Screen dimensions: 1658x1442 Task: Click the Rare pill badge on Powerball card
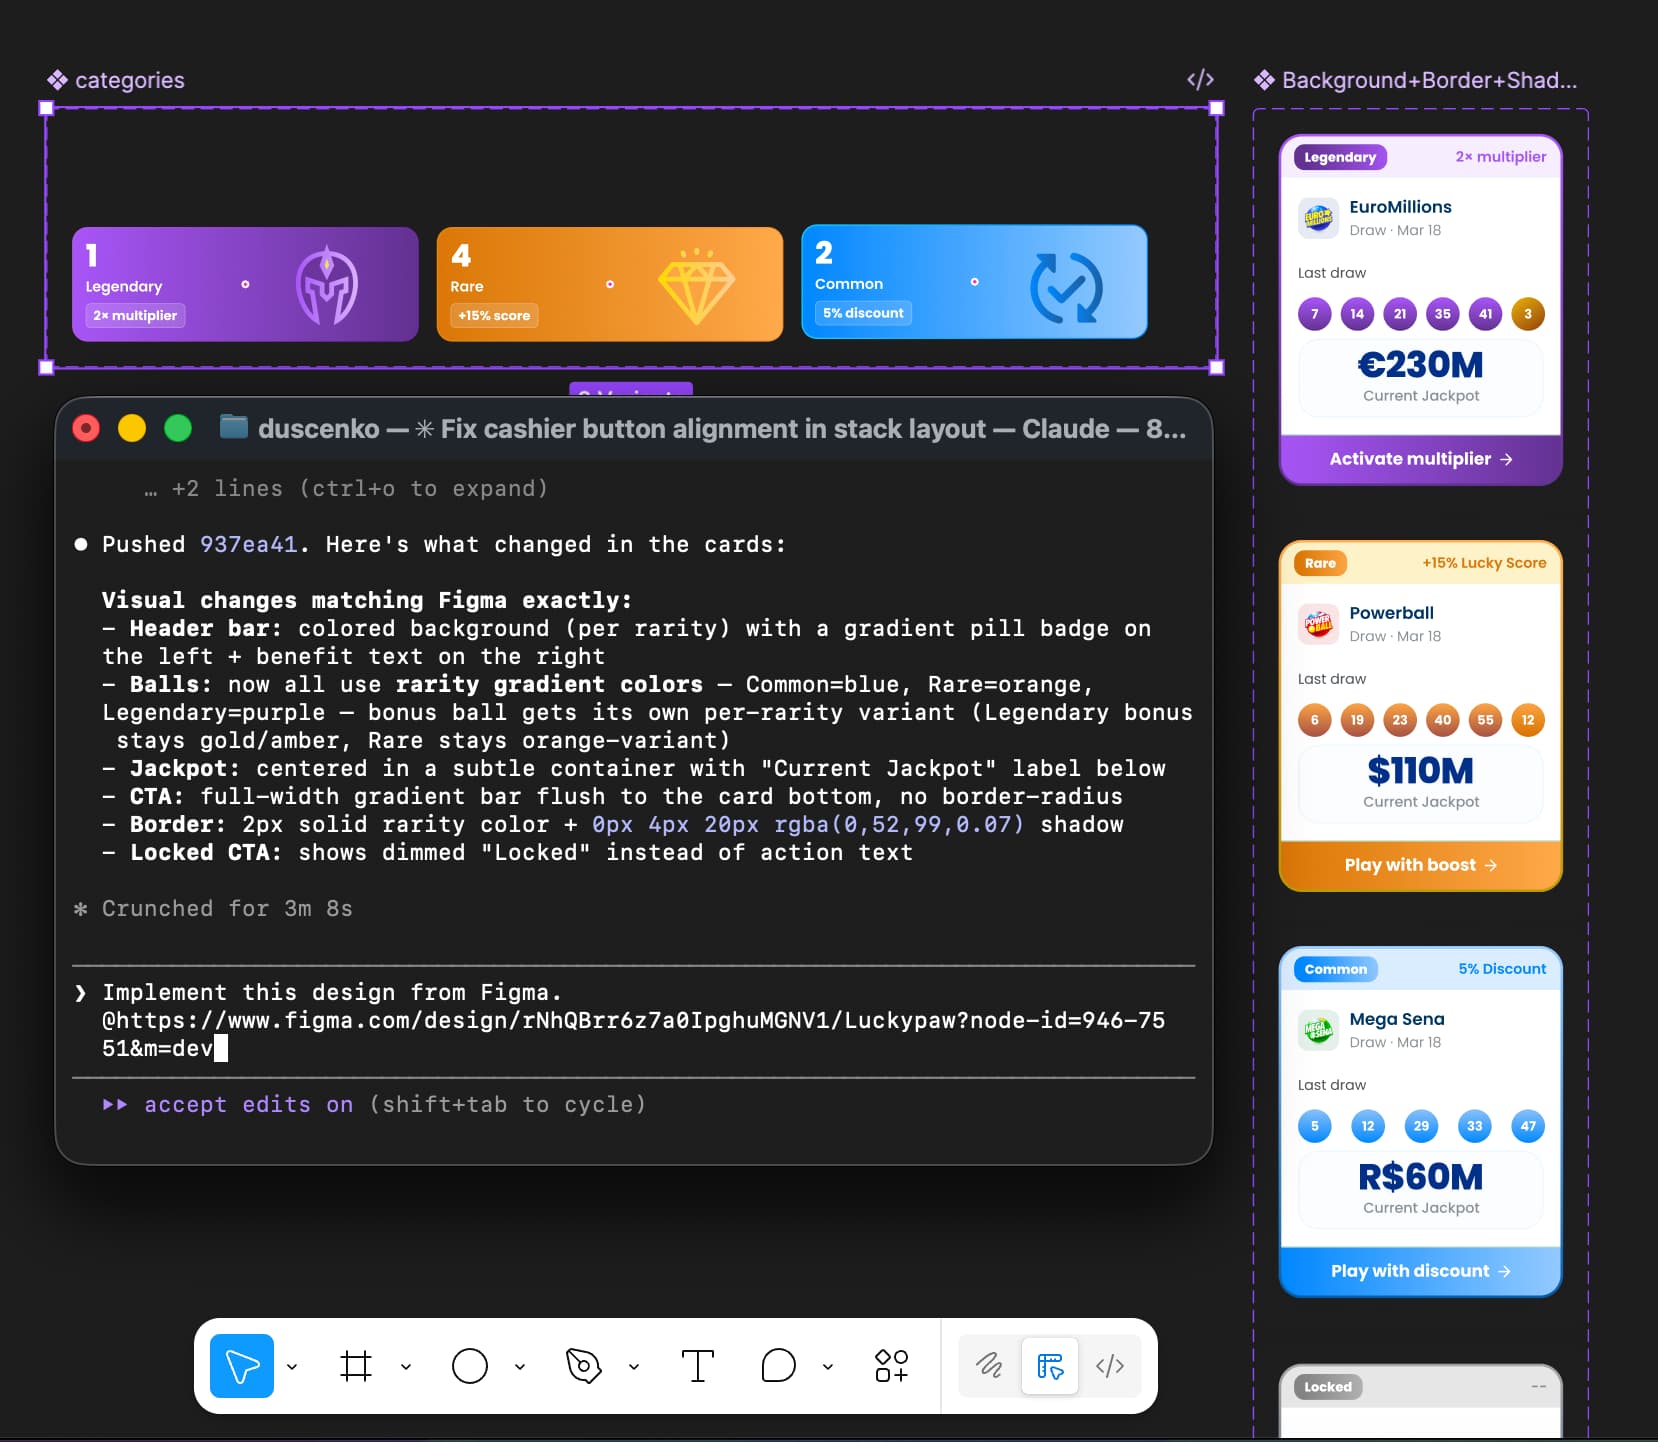(1320, 563)
